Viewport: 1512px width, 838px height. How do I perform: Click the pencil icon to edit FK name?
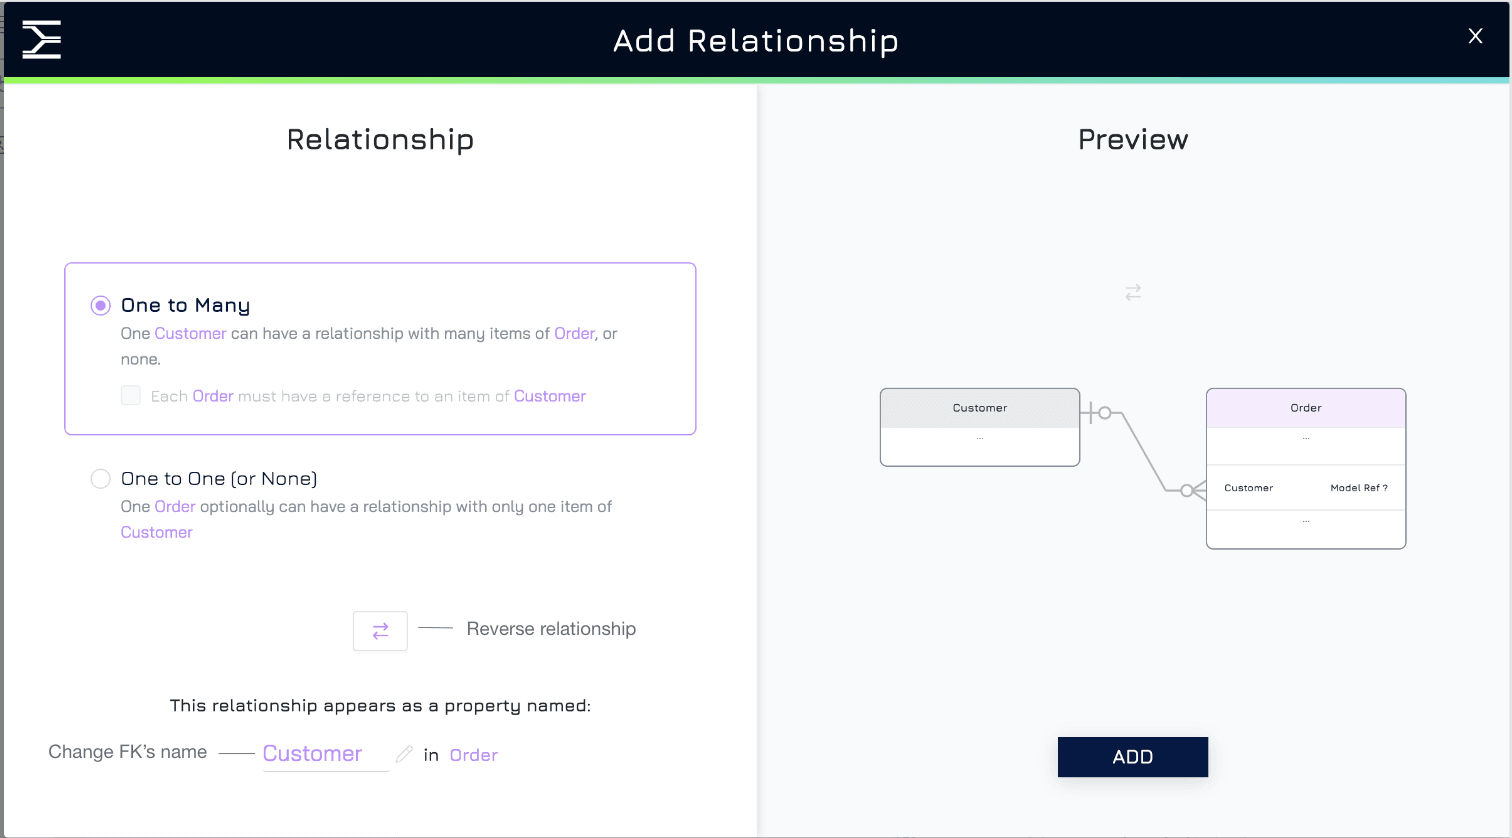pyautogui.click(x=404, y=754)
